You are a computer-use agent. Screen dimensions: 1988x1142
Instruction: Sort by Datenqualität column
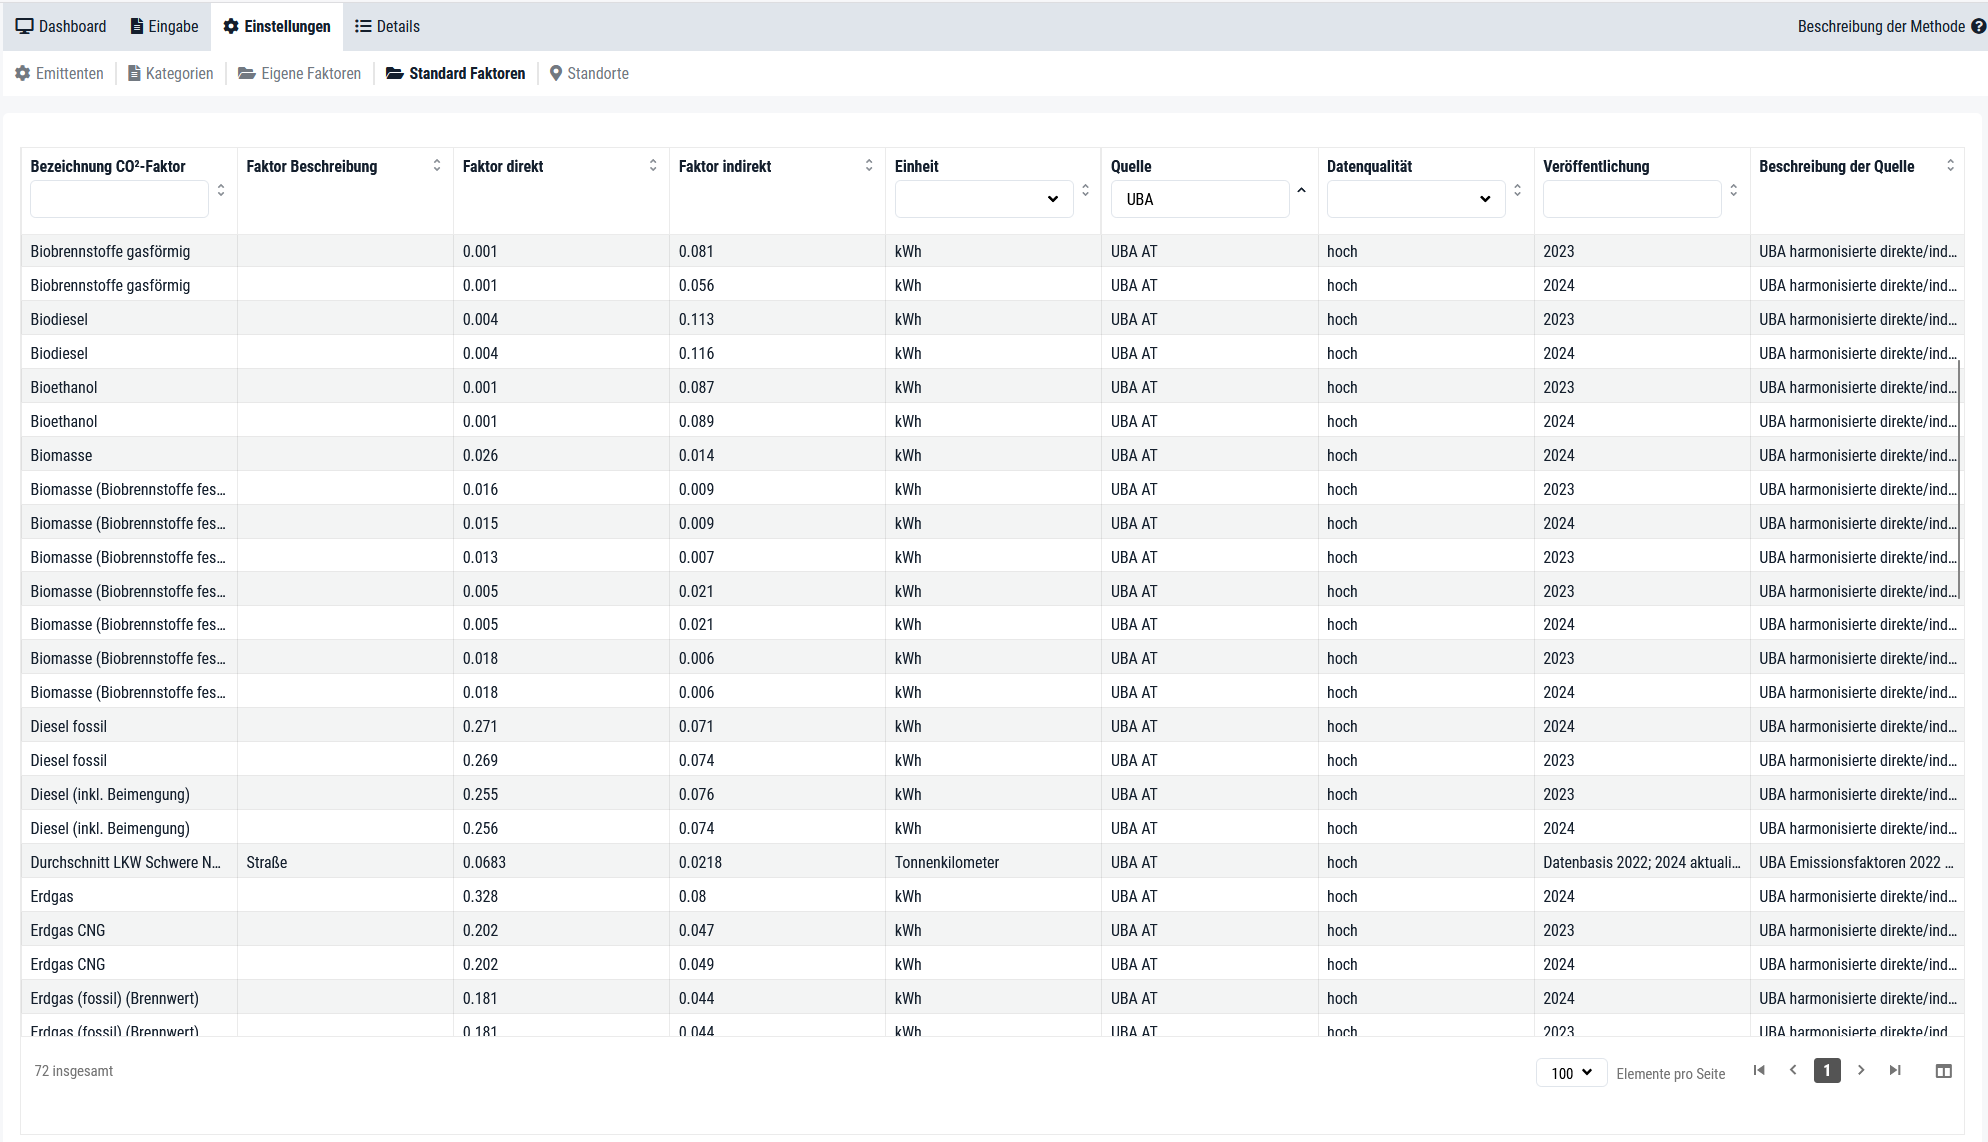click(x=1517, y=190)
